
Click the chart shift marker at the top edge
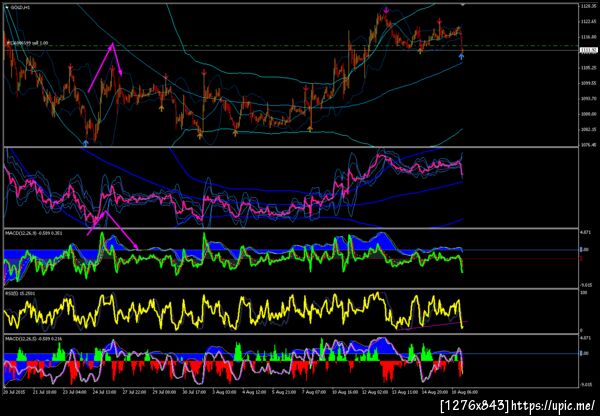pos(463,4)
